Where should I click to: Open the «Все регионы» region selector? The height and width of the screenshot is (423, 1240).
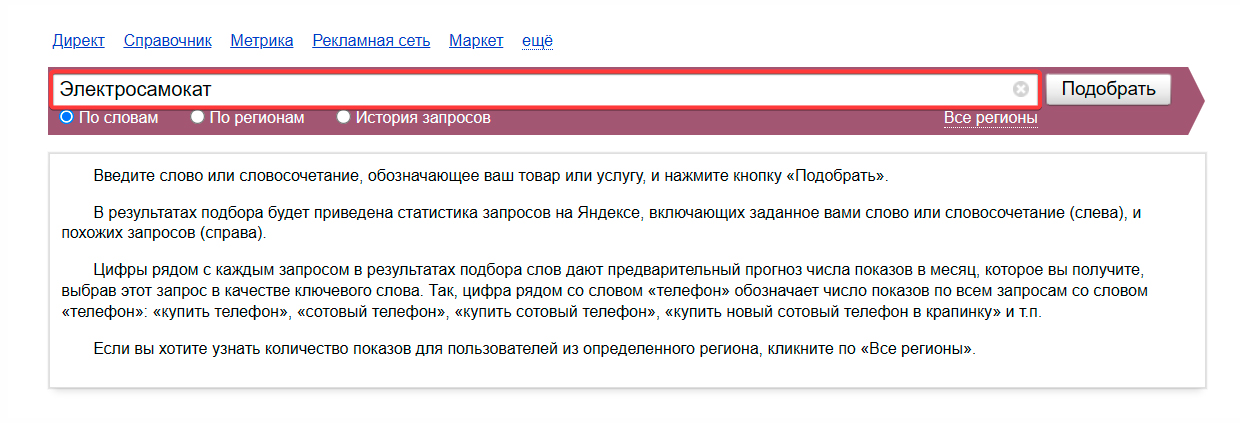point(990,118)
